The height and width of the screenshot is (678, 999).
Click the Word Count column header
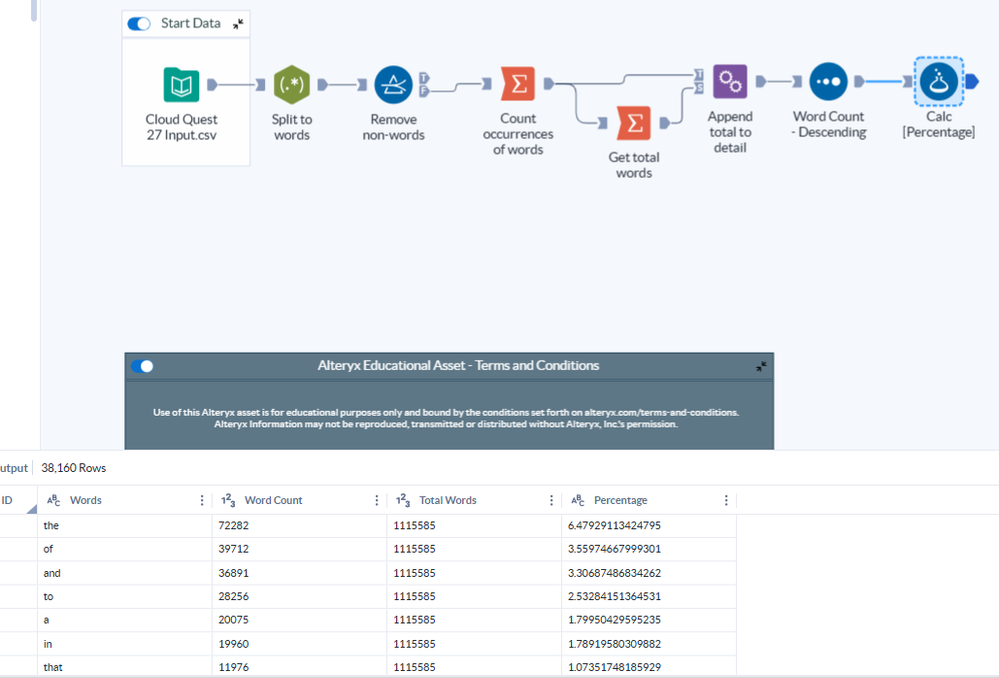coord(273,500)
